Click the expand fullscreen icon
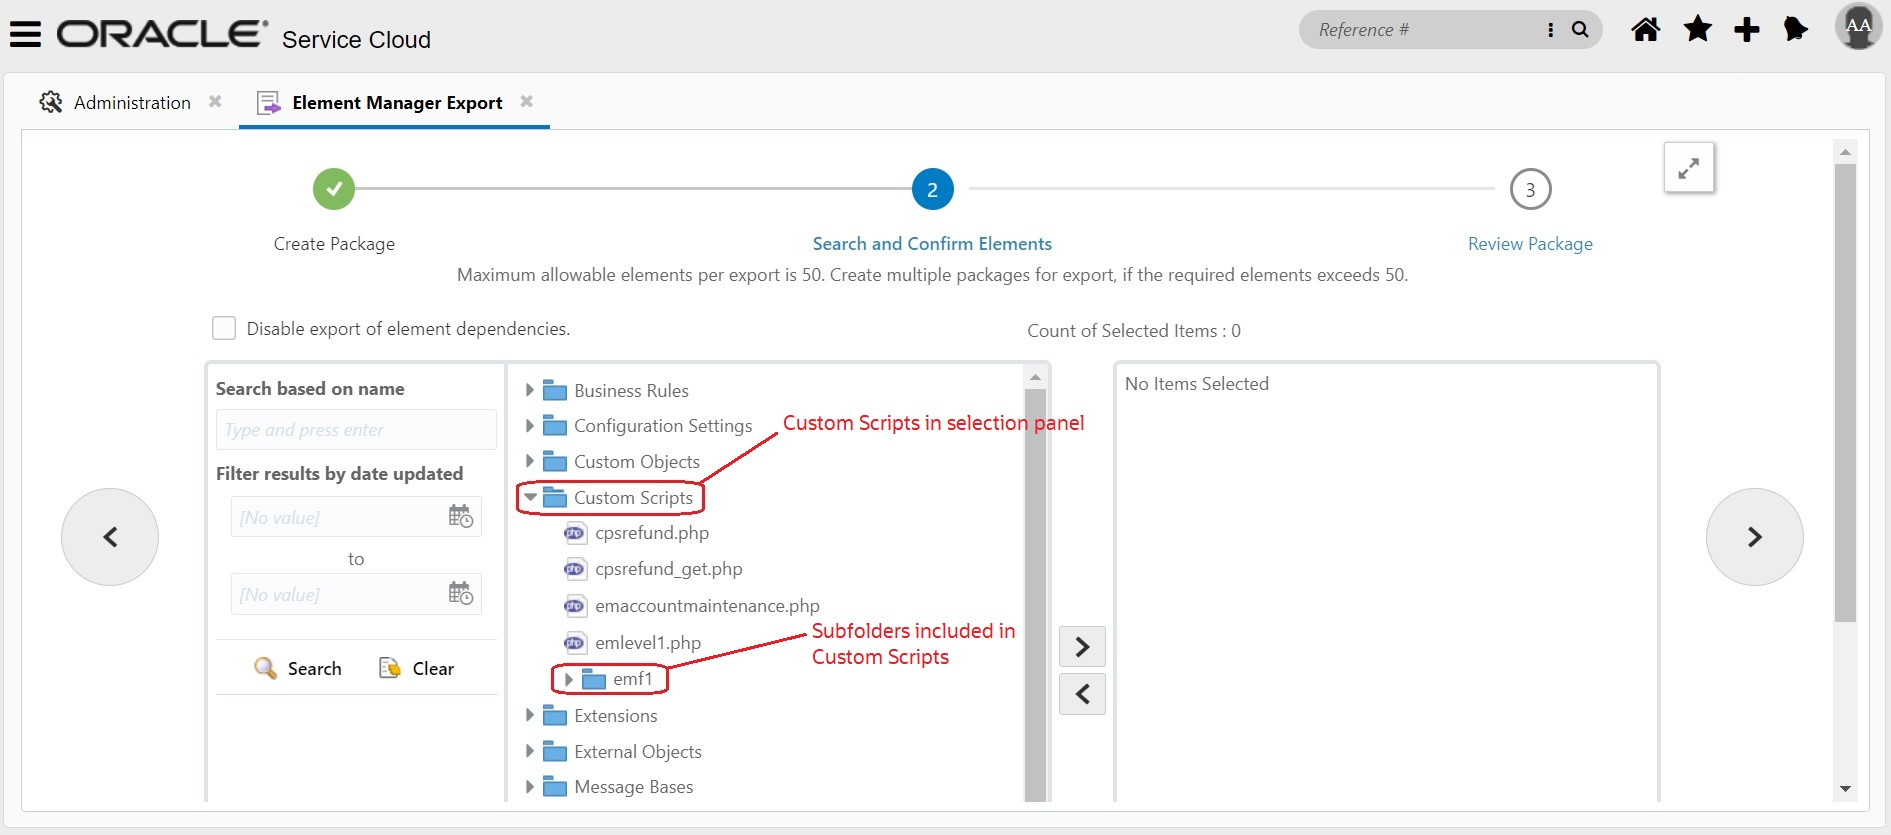1891x835 pixels. coord(1688,168)
